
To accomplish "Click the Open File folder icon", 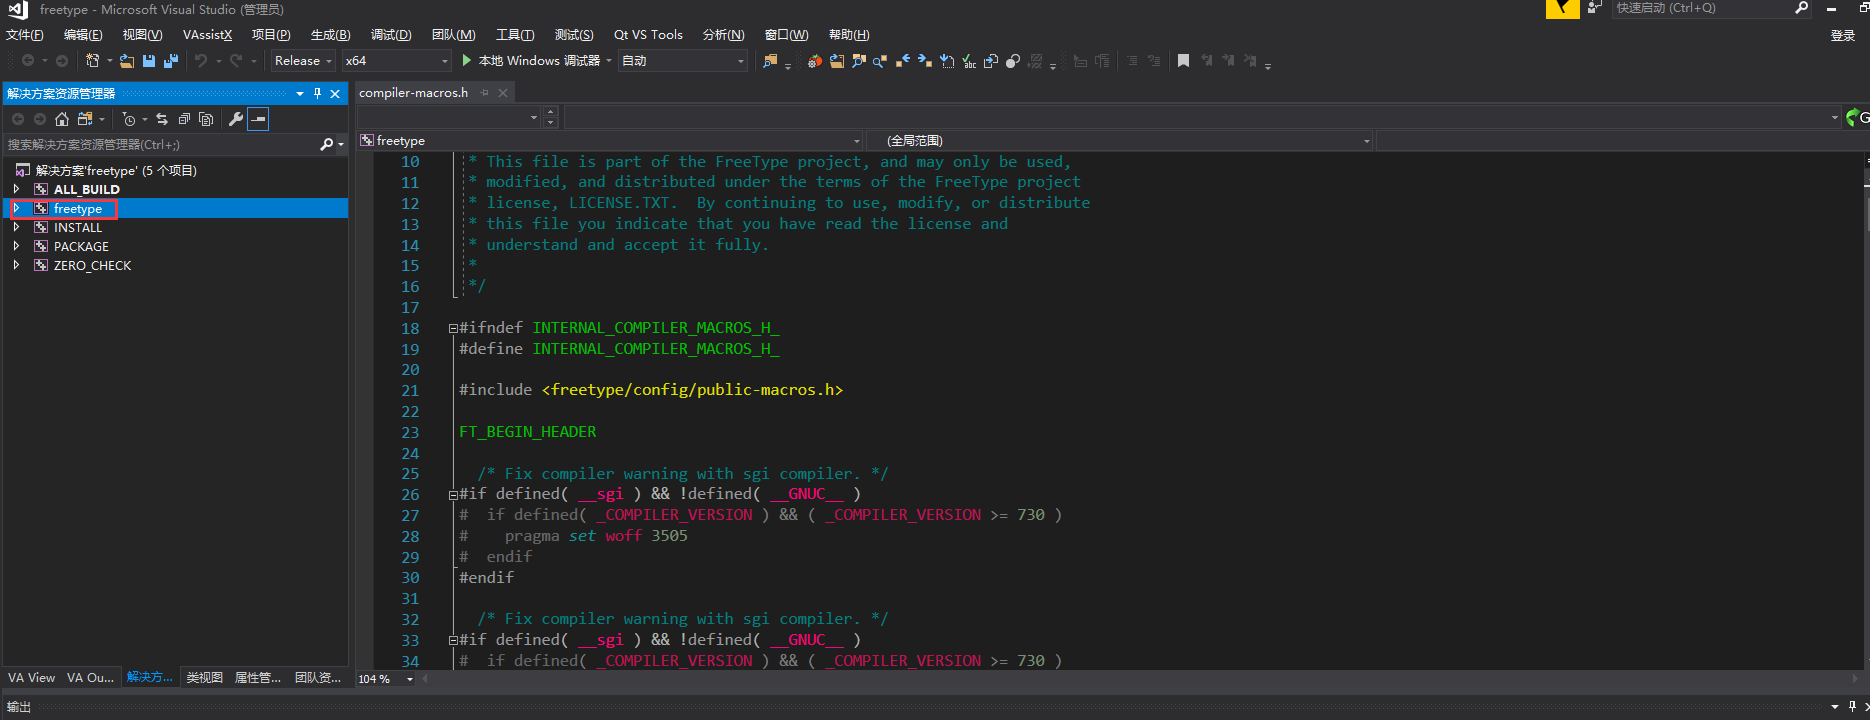I will [127, 61].
